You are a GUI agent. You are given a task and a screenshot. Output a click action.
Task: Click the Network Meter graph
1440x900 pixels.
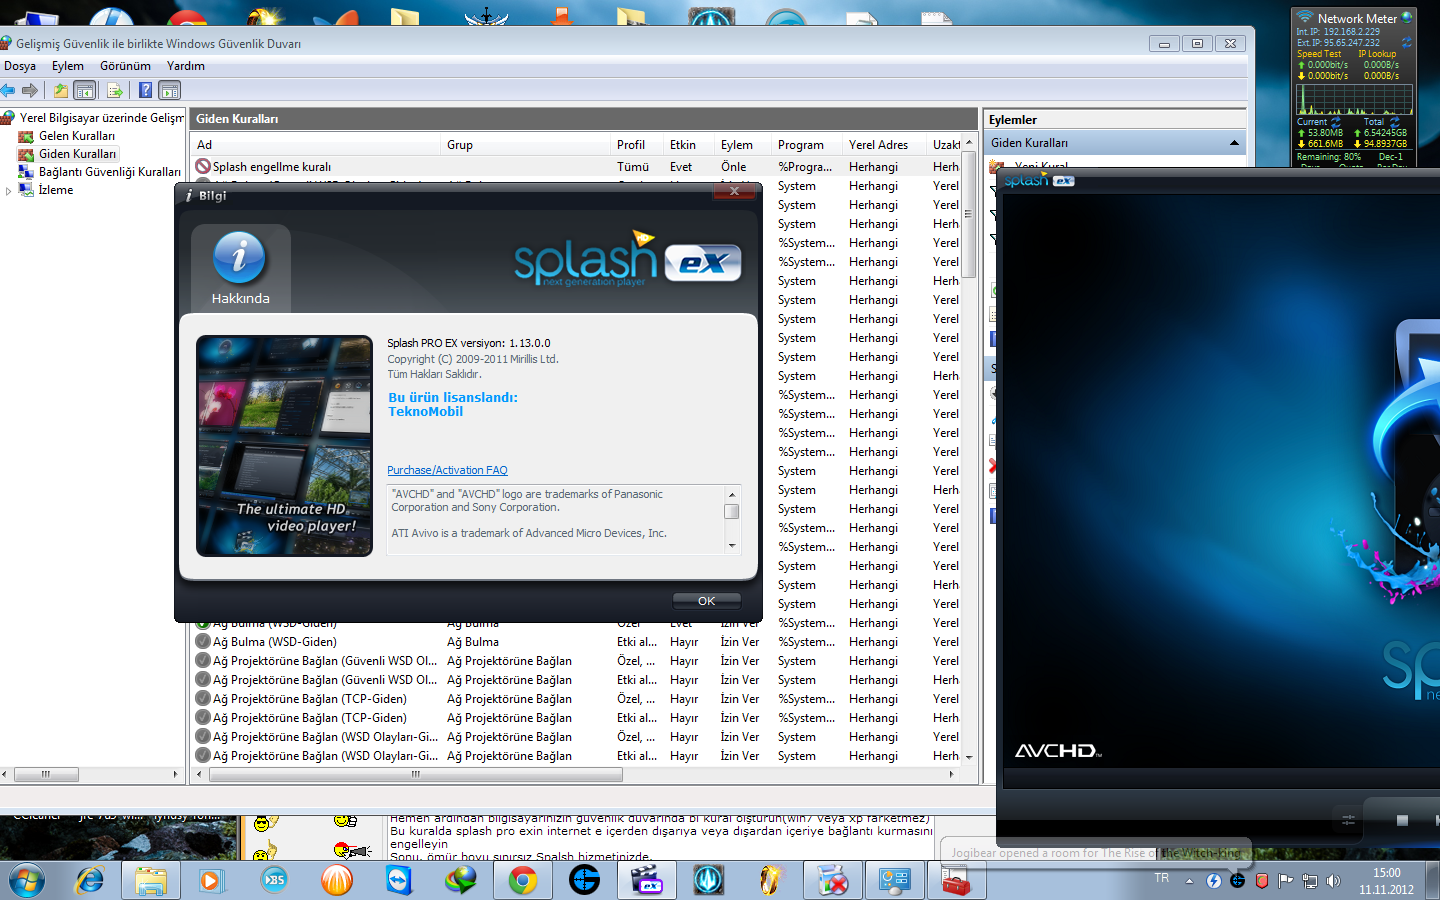[x=1354, y=99]
